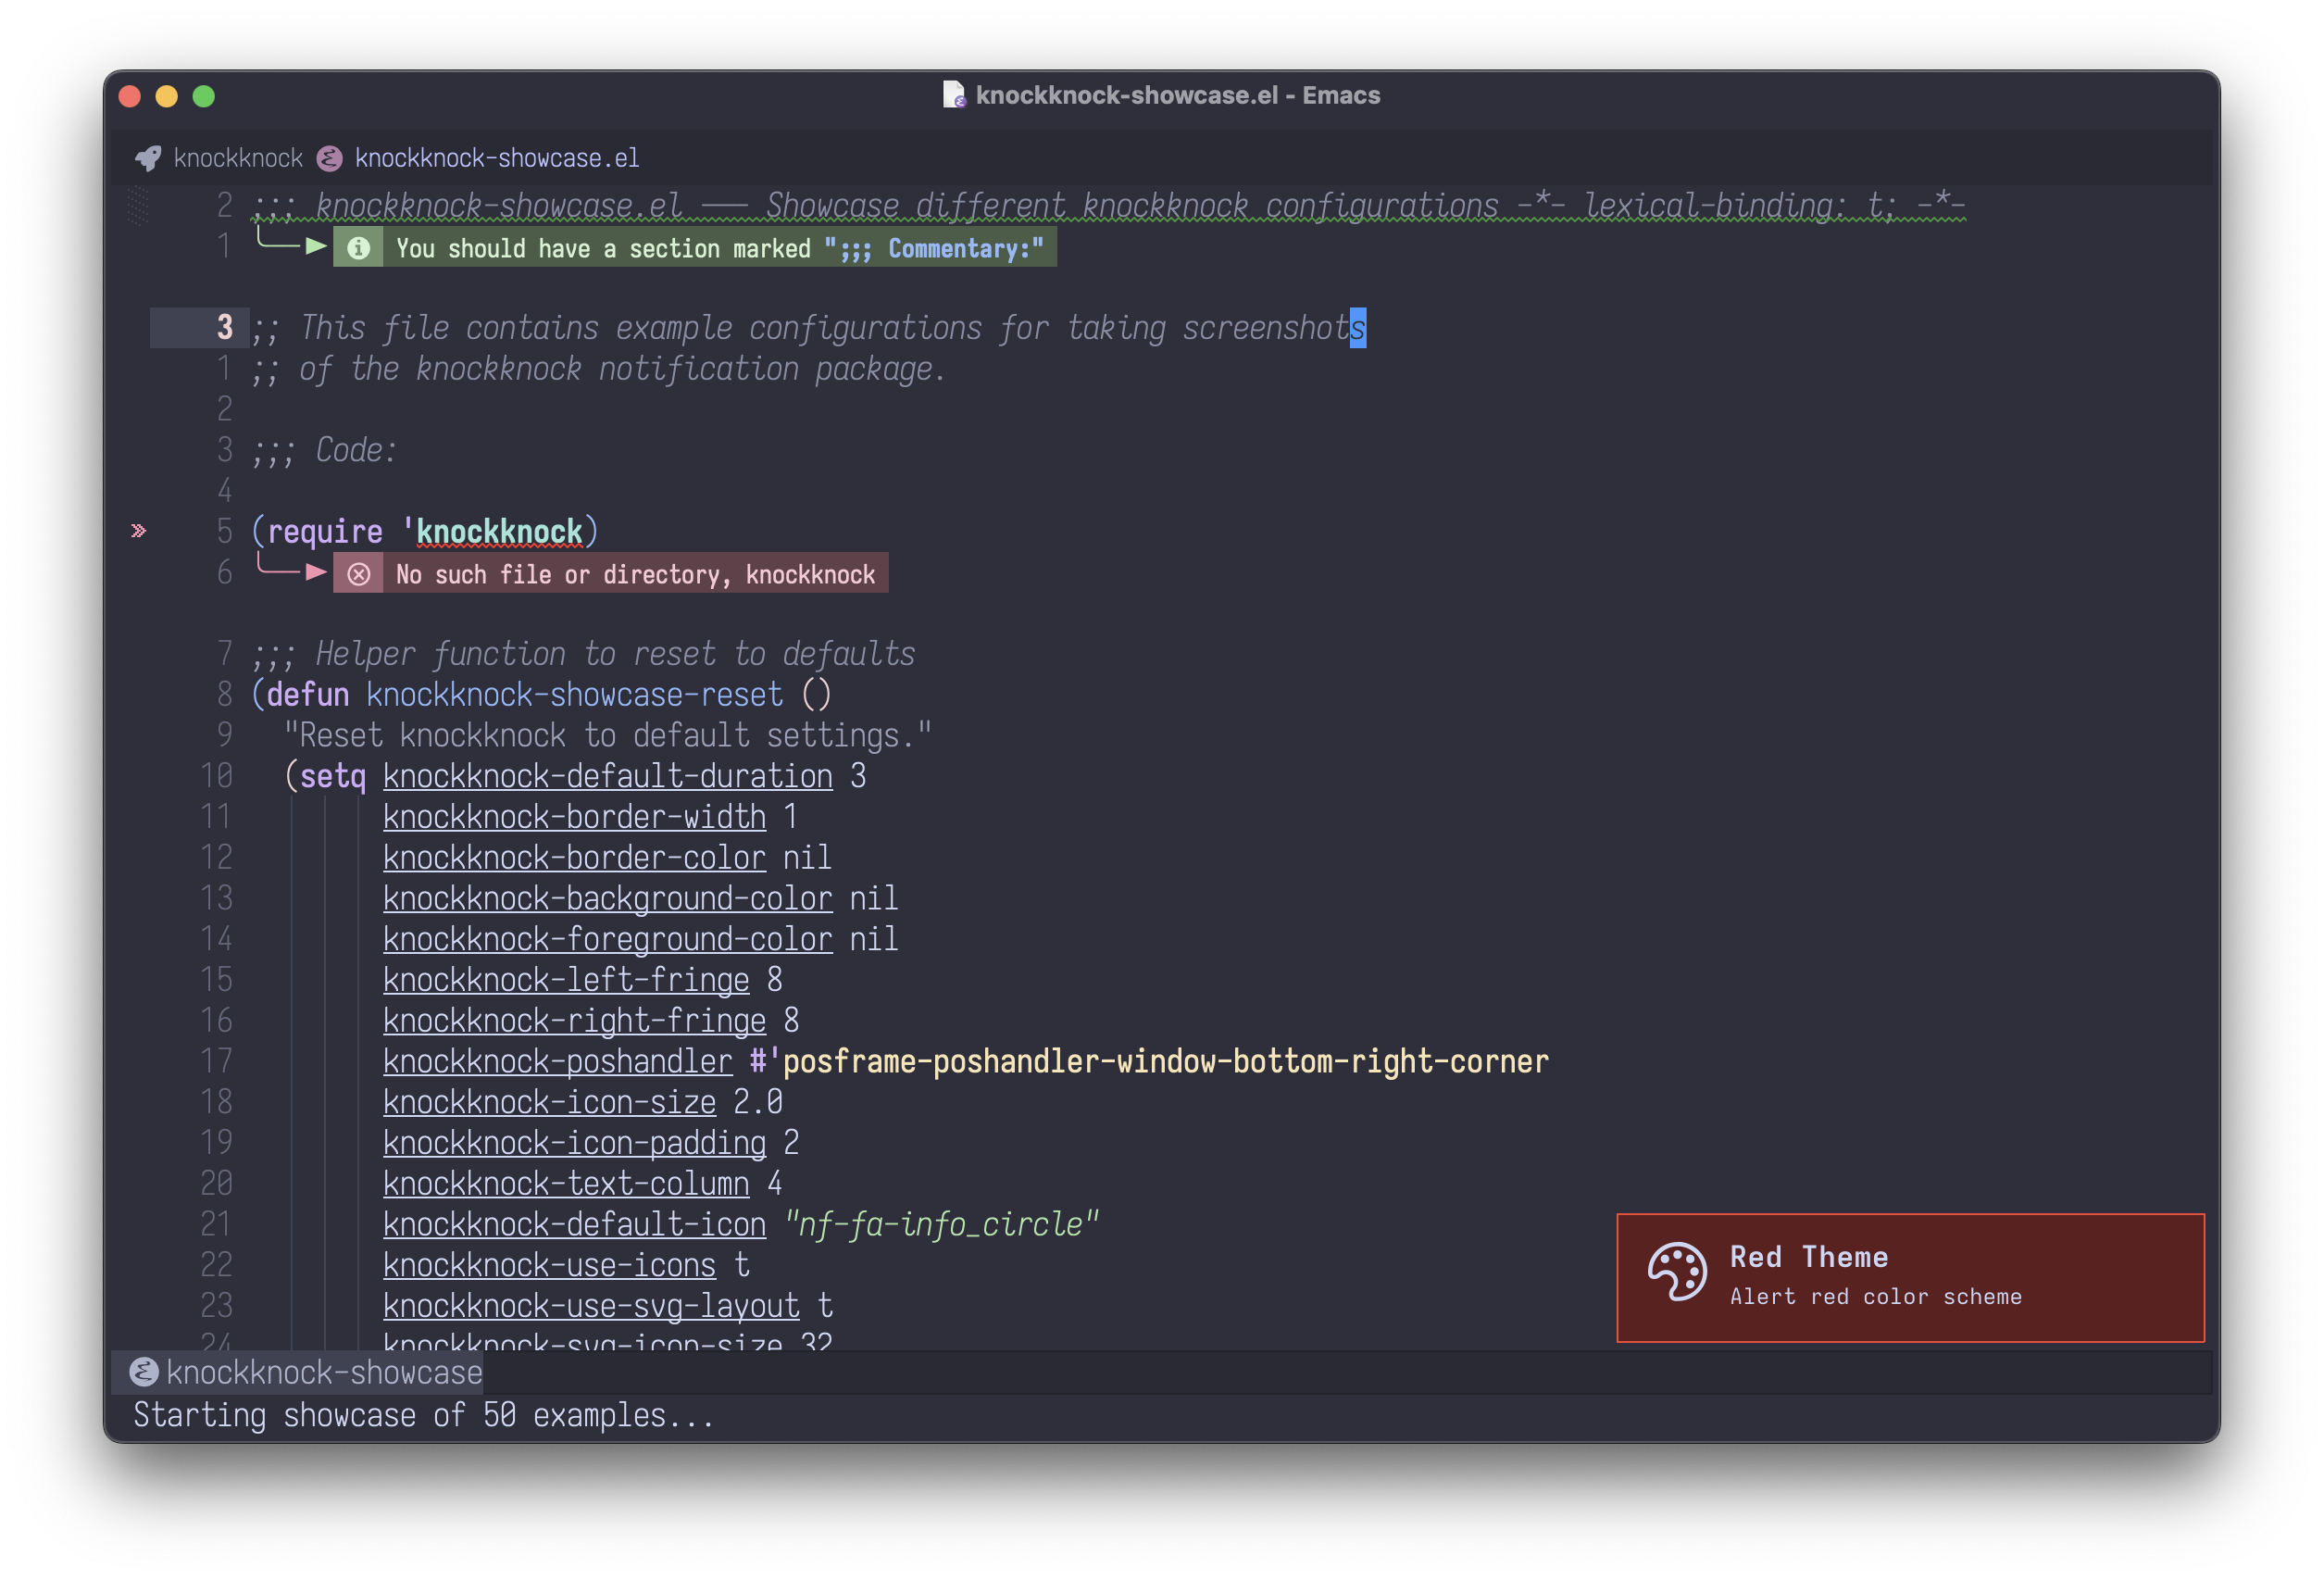
Task: Click the error icon in the 'No such file' message
Action: (x=358, y=574)
